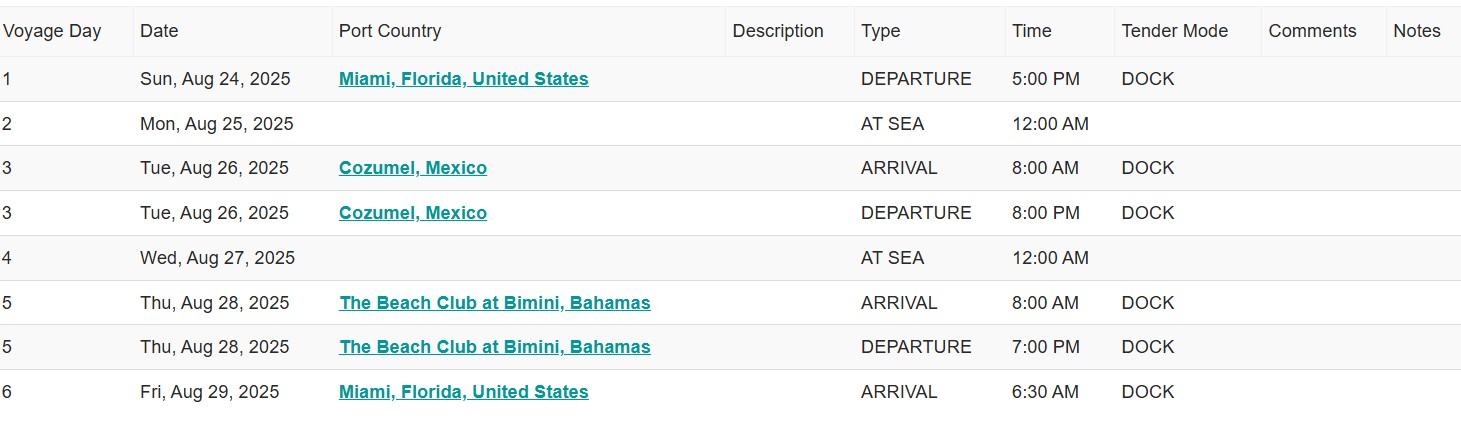Select the Wed, Aug 27, 2025 date cell
Viewport: 1461px width, 435px height.
[218, 258]
